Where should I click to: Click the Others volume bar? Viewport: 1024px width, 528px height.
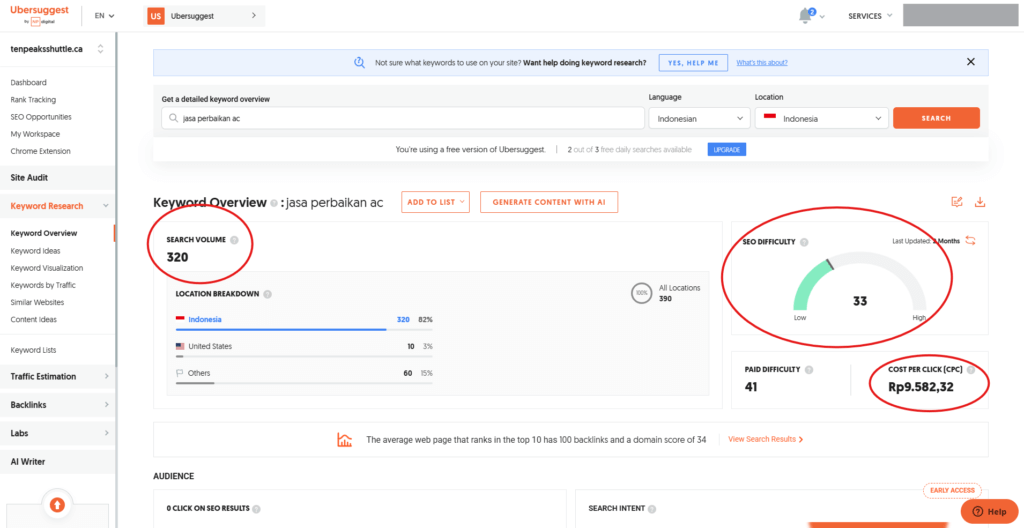304,383
